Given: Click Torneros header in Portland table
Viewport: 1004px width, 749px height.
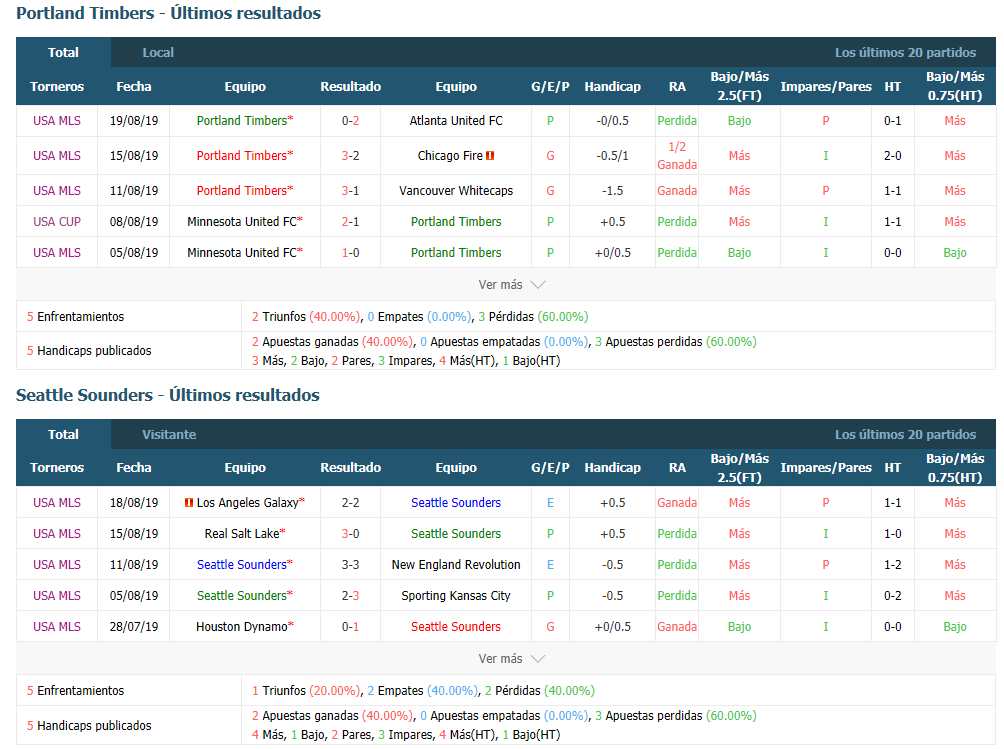Looking at the screenshot, I should click(57, 86).
